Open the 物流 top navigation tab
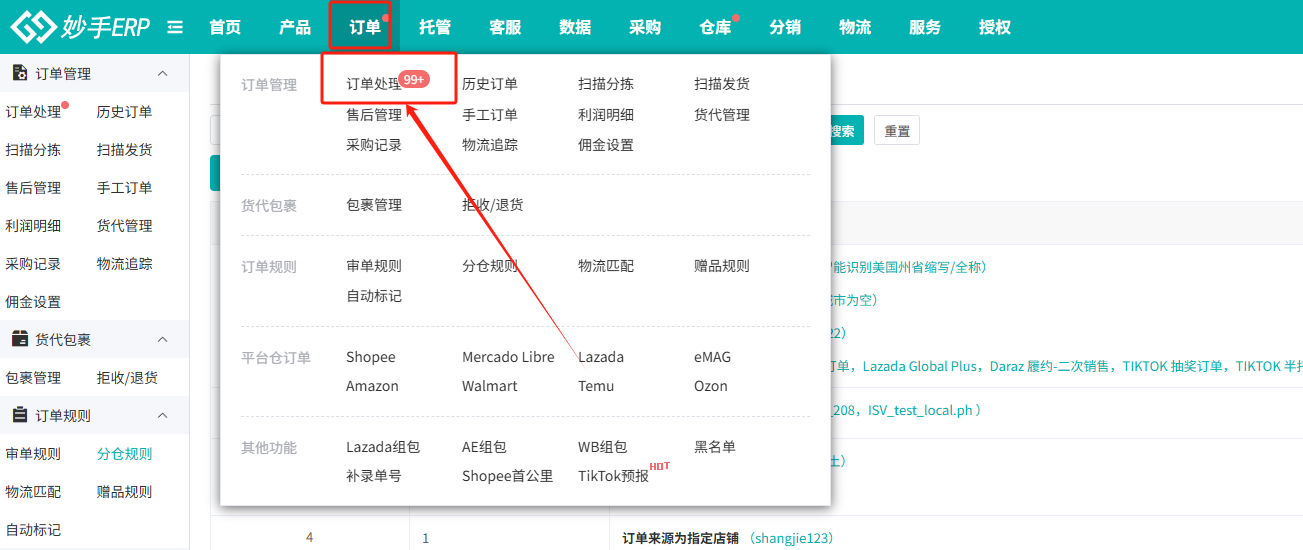This screenshot has height=550, width=1303. pyautogui.click(x=855, y=27)
